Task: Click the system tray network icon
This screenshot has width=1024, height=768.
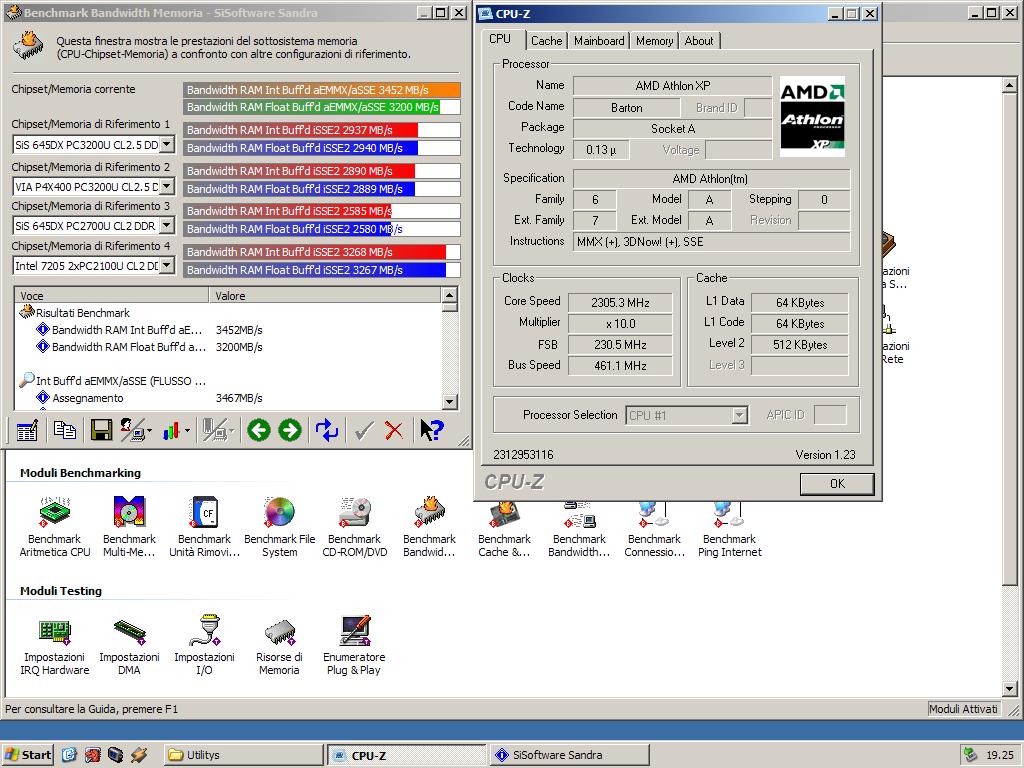Action: [970, 755]
